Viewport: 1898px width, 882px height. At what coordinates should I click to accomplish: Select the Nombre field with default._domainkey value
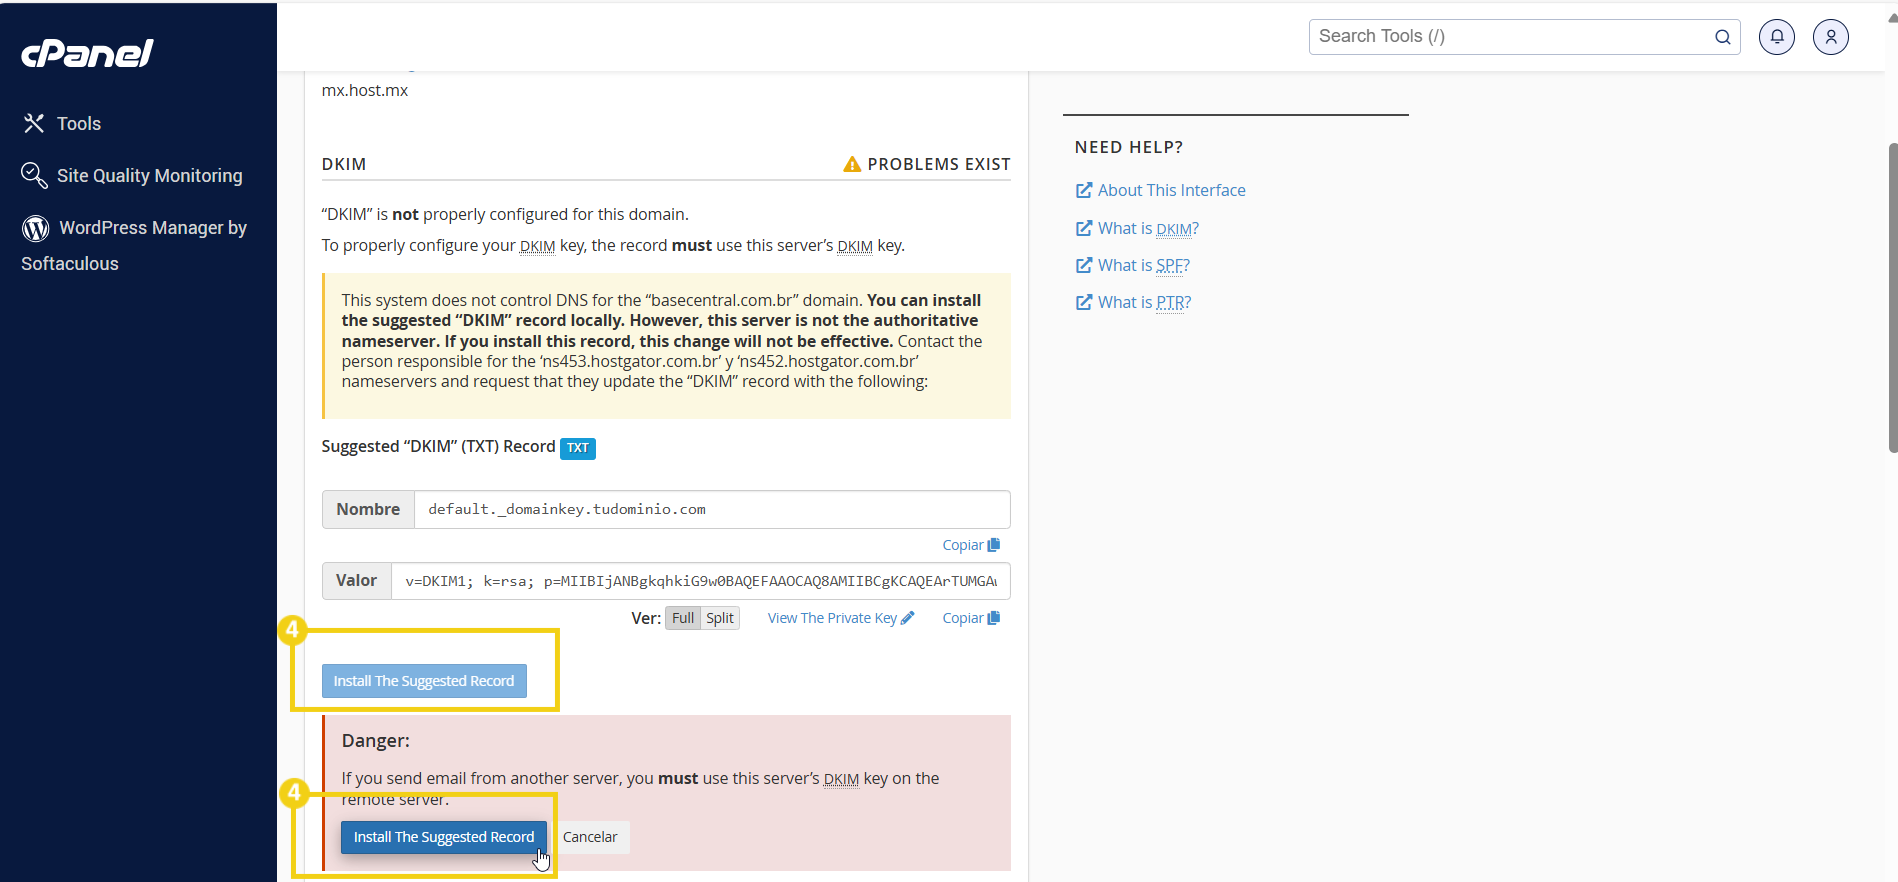712,509
